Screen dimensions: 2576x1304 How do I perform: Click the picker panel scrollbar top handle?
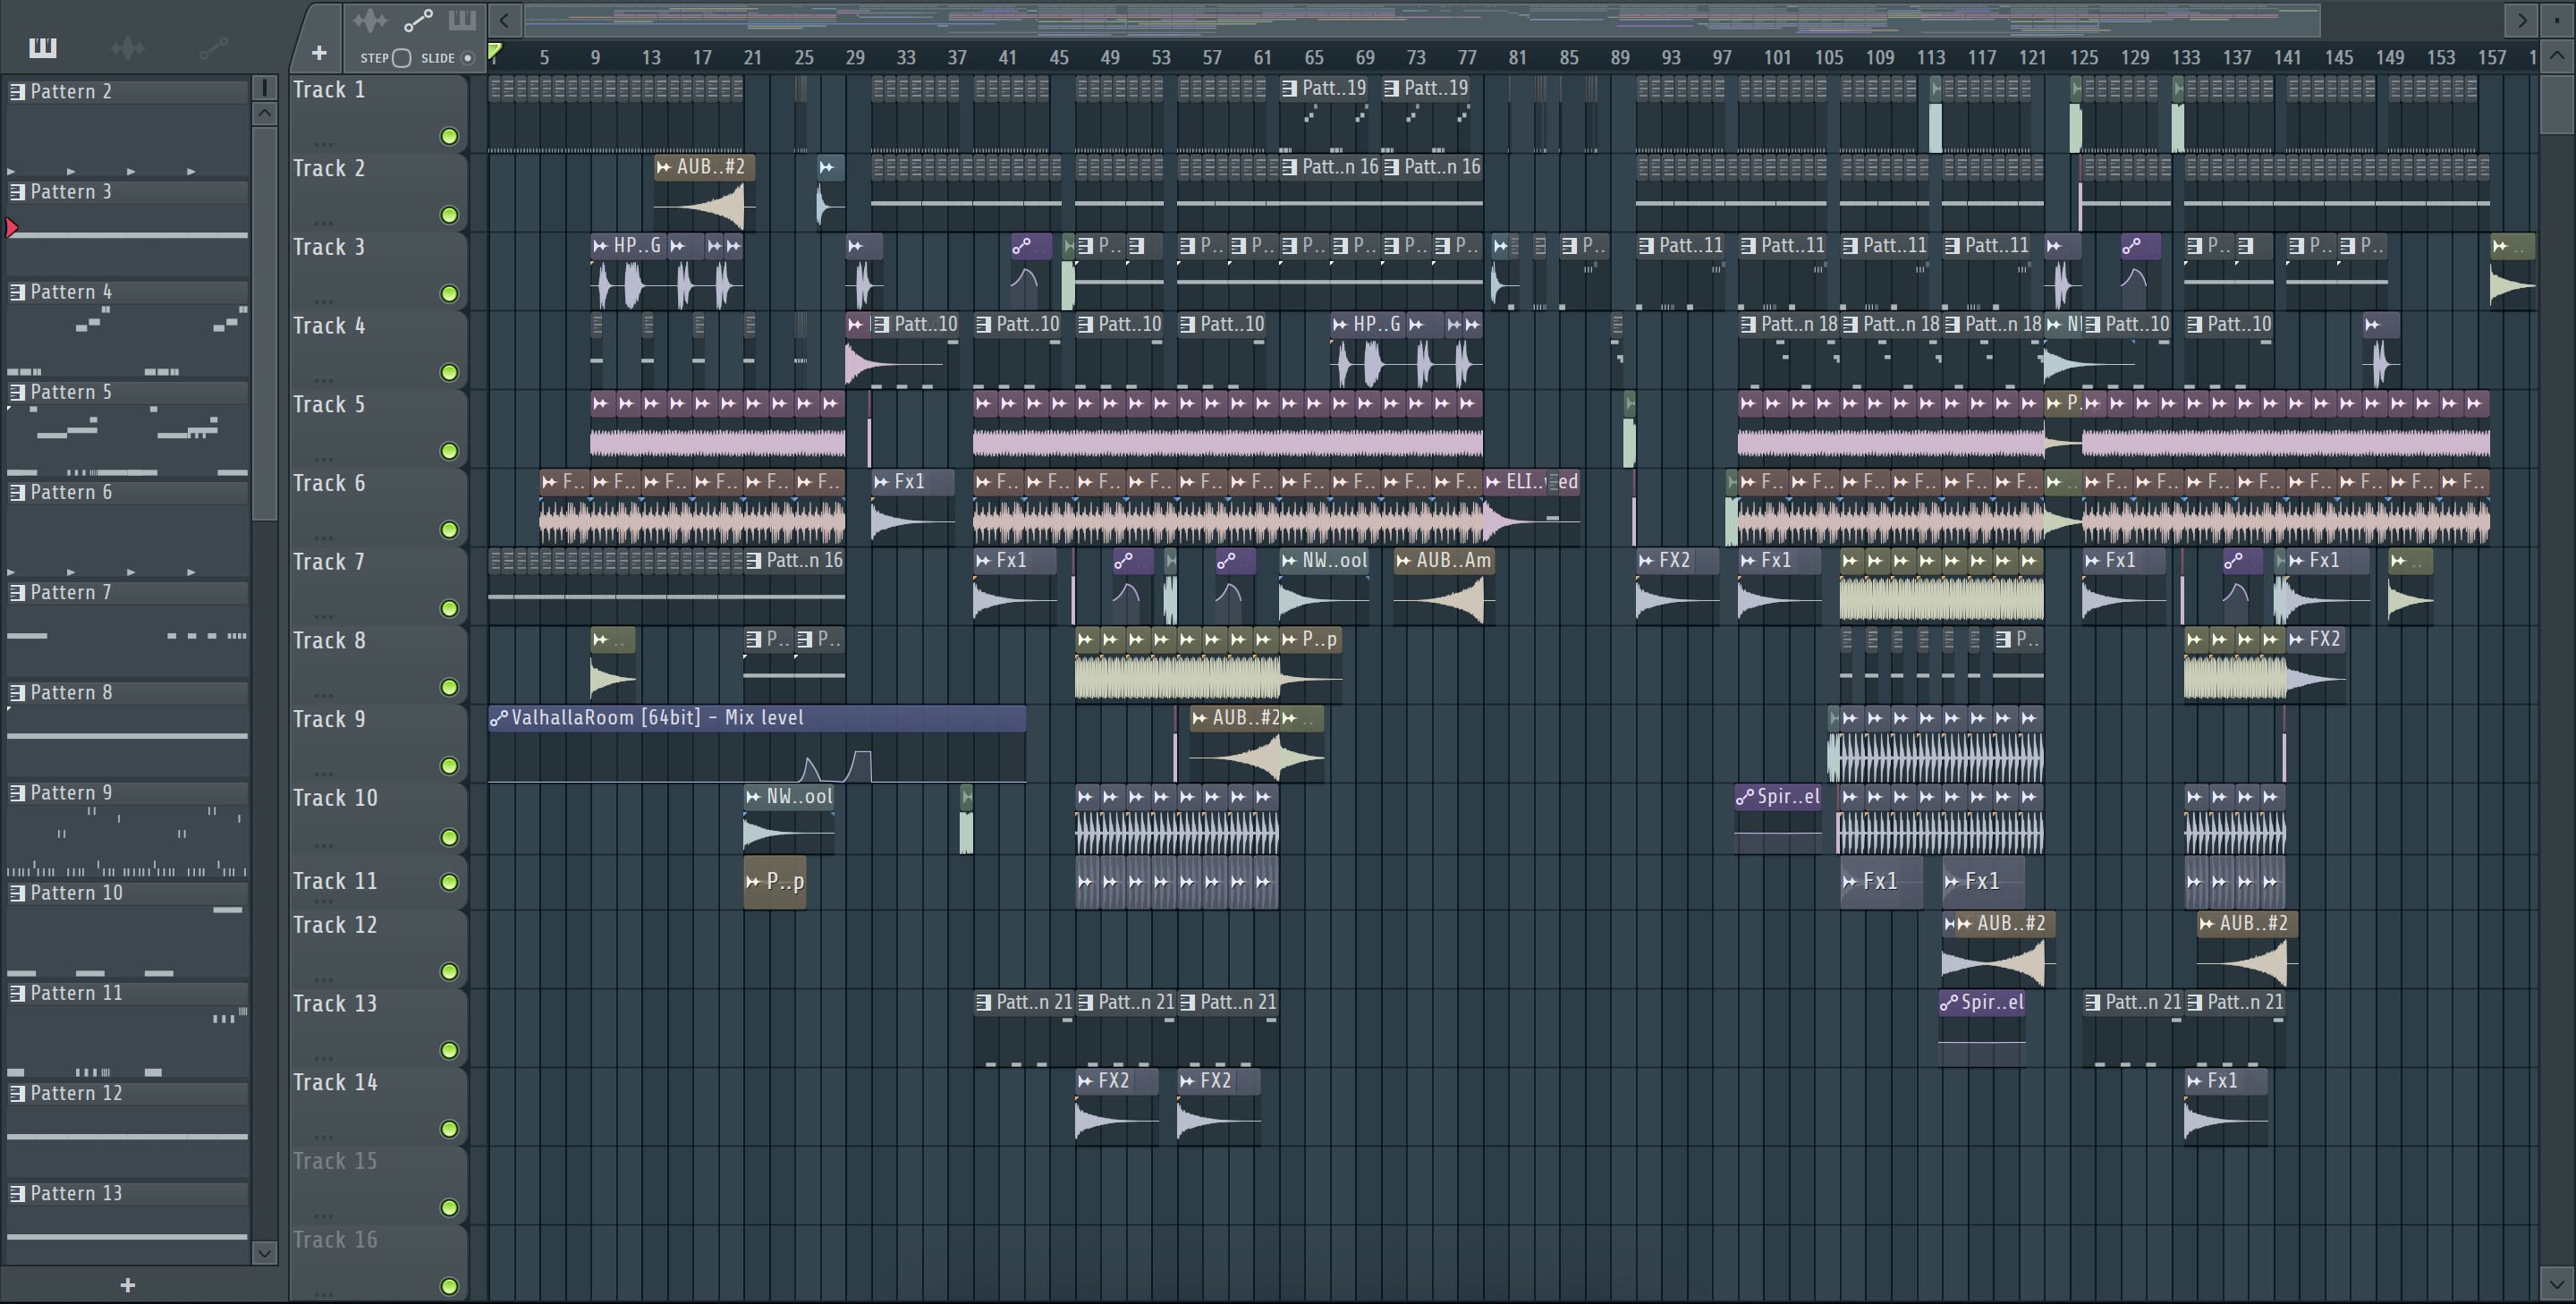pos(264,88)
